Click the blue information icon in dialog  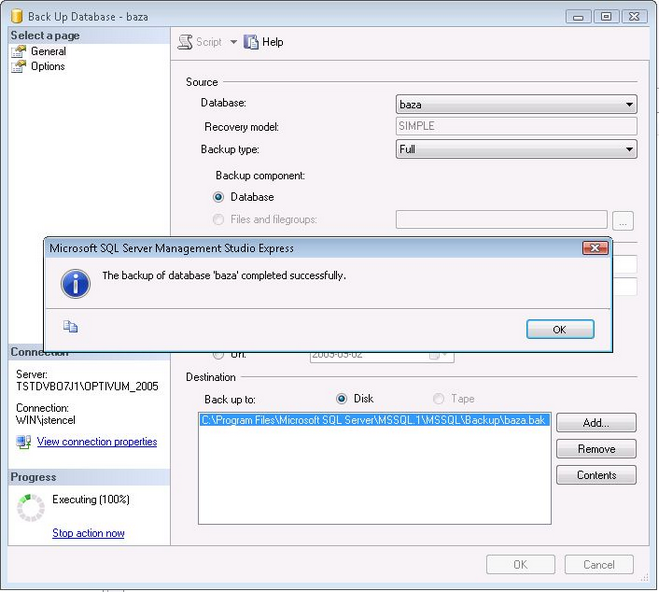[x=76, y=284]
